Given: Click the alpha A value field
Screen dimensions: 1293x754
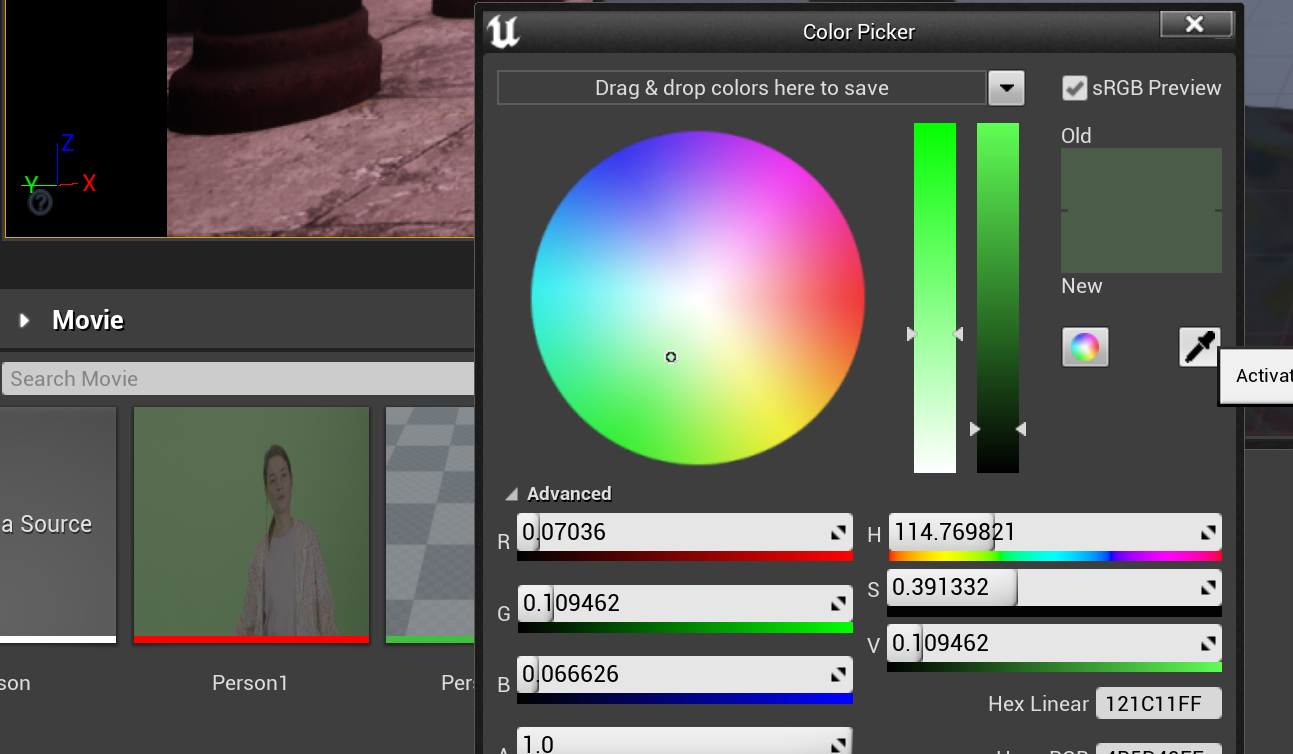Looking at the screenshot, I should coord(685,741).
